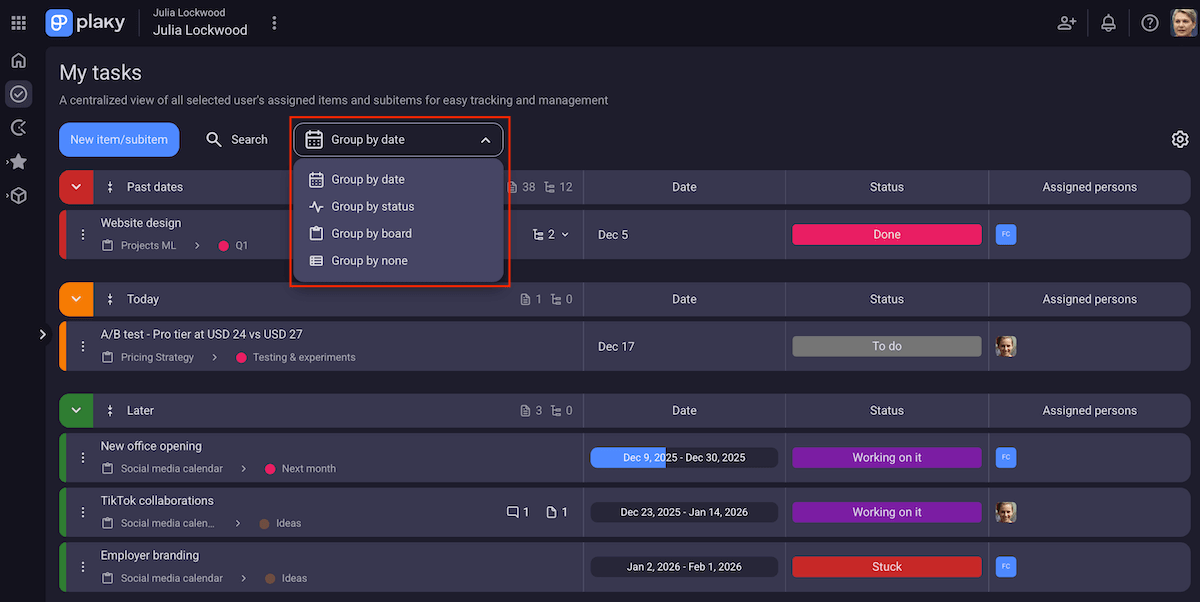The image size is (1200, 602).
Task: Select Group by none option
Action: (369, 261)
